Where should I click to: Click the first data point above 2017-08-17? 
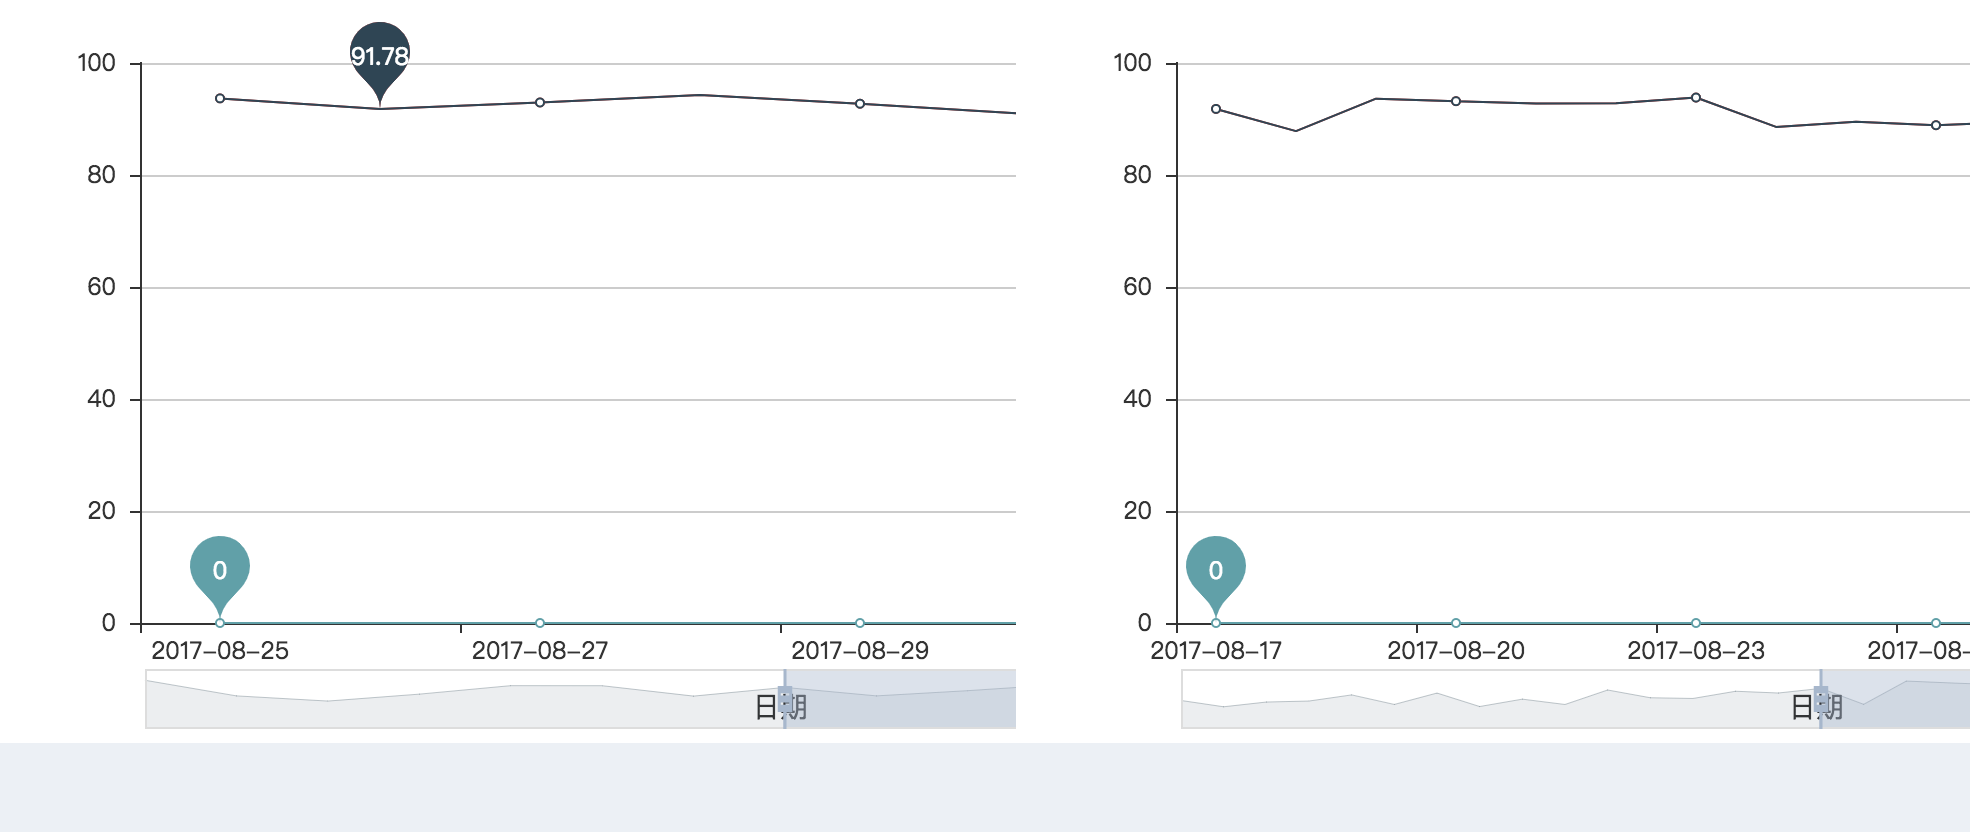pos(1216,108)
